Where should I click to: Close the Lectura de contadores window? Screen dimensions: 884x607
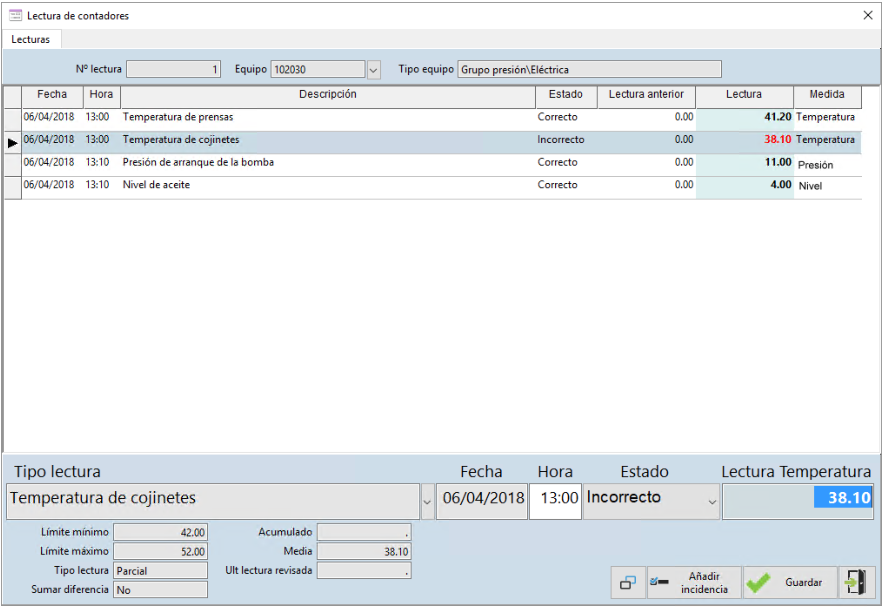tap(868, 15)
